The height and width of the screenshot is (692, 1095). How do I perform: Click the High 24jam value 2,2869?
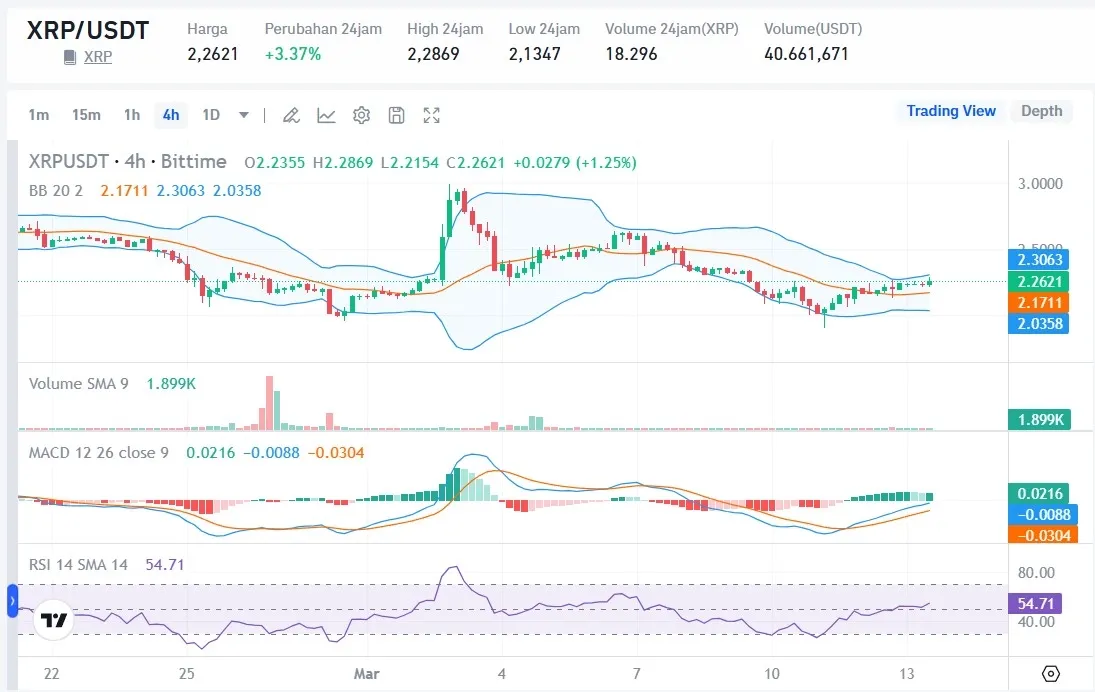coord(433,54)
